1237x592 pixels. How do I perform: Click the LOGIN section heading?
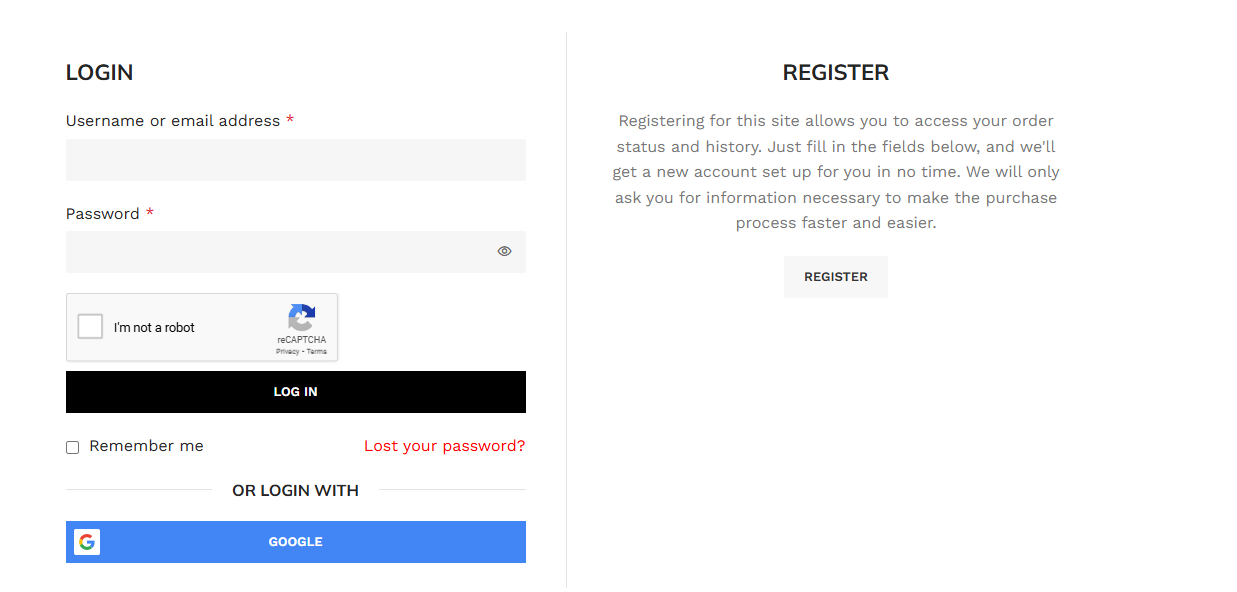(99, 73)
